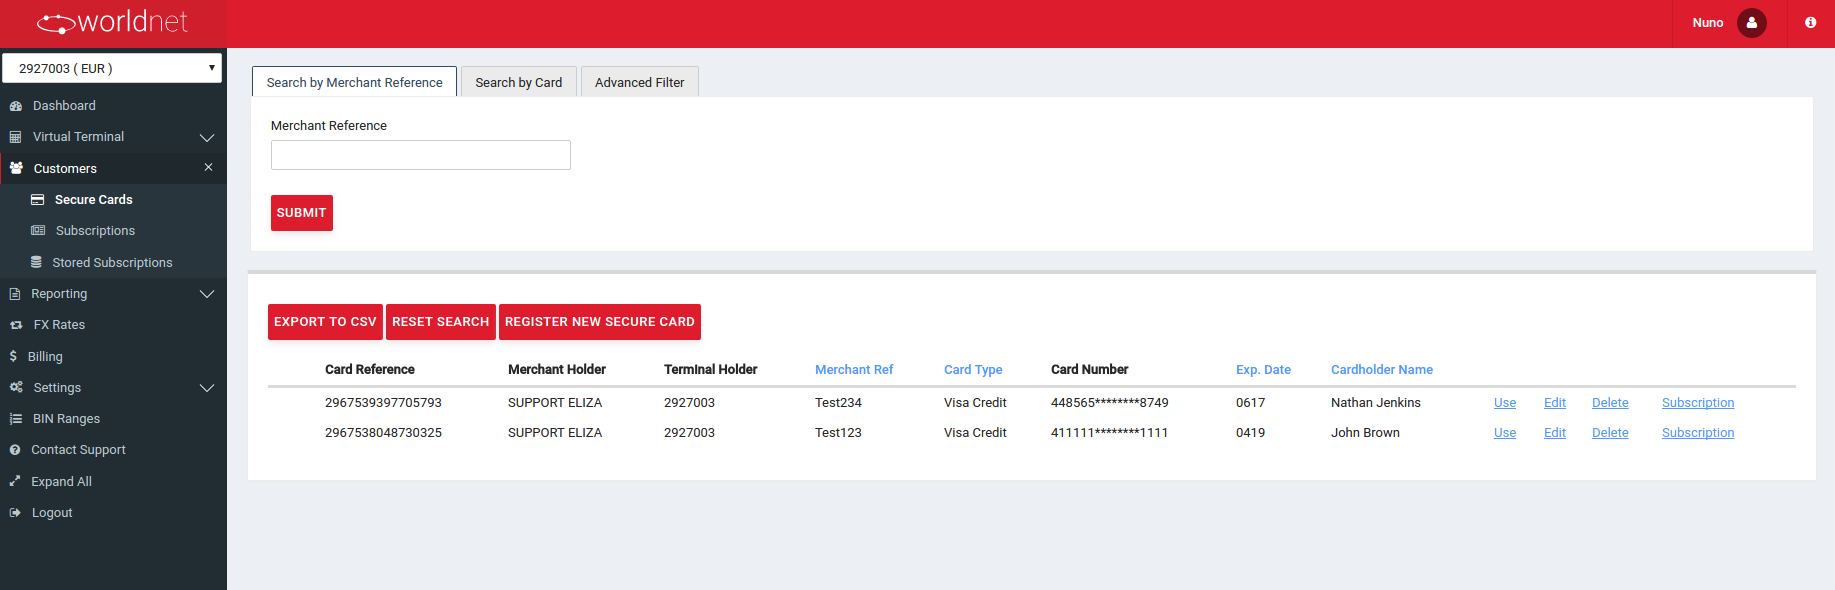Sort by Card Type column header
Screen dimensions: 1835x590
click(x=973, y=370)
